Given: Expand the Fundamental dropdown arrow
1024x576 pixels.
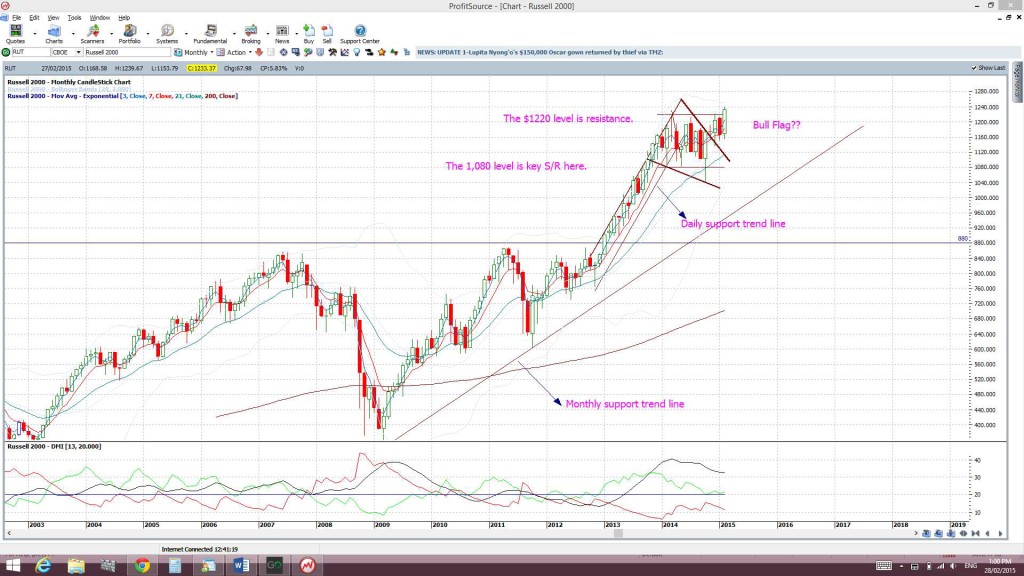Looking at the screenshot, I should coord(234,33).
